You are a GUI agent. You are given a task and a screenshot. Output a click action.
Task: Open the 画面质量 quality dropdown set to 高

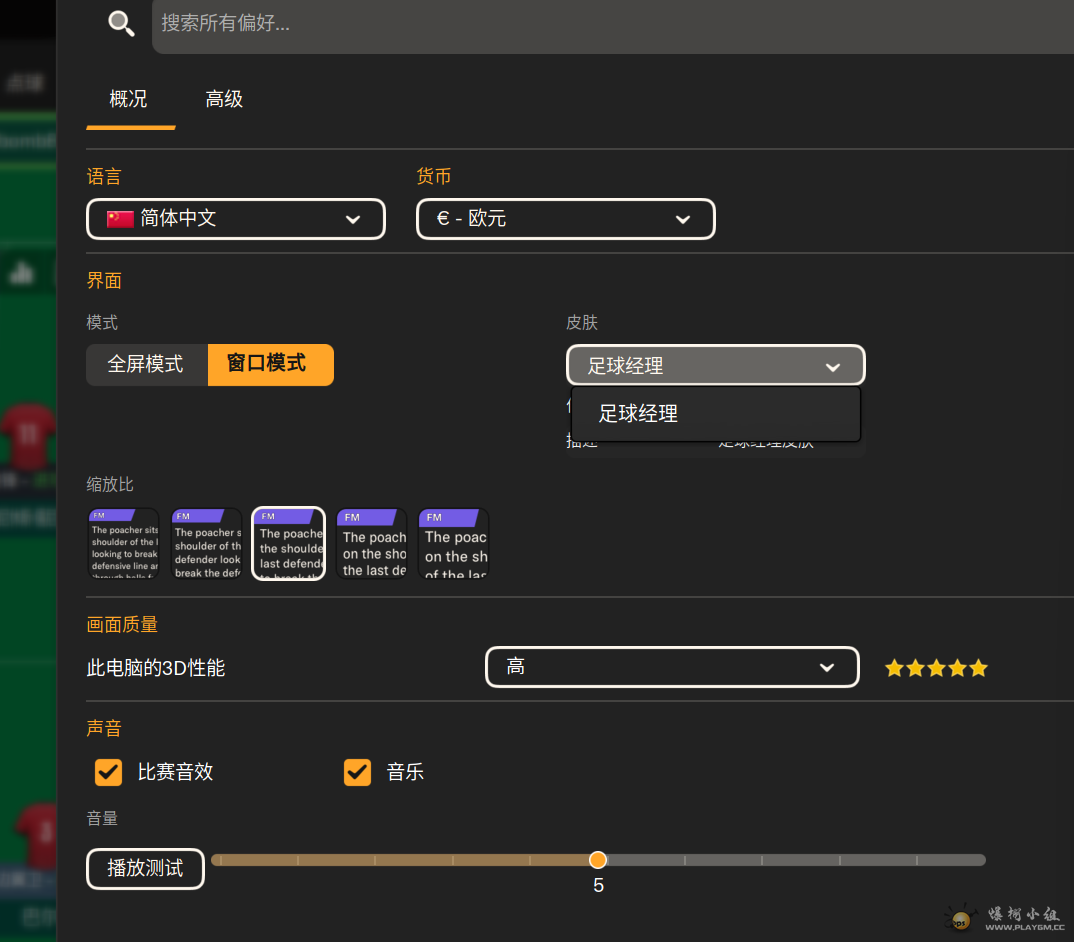click(671, 667)
